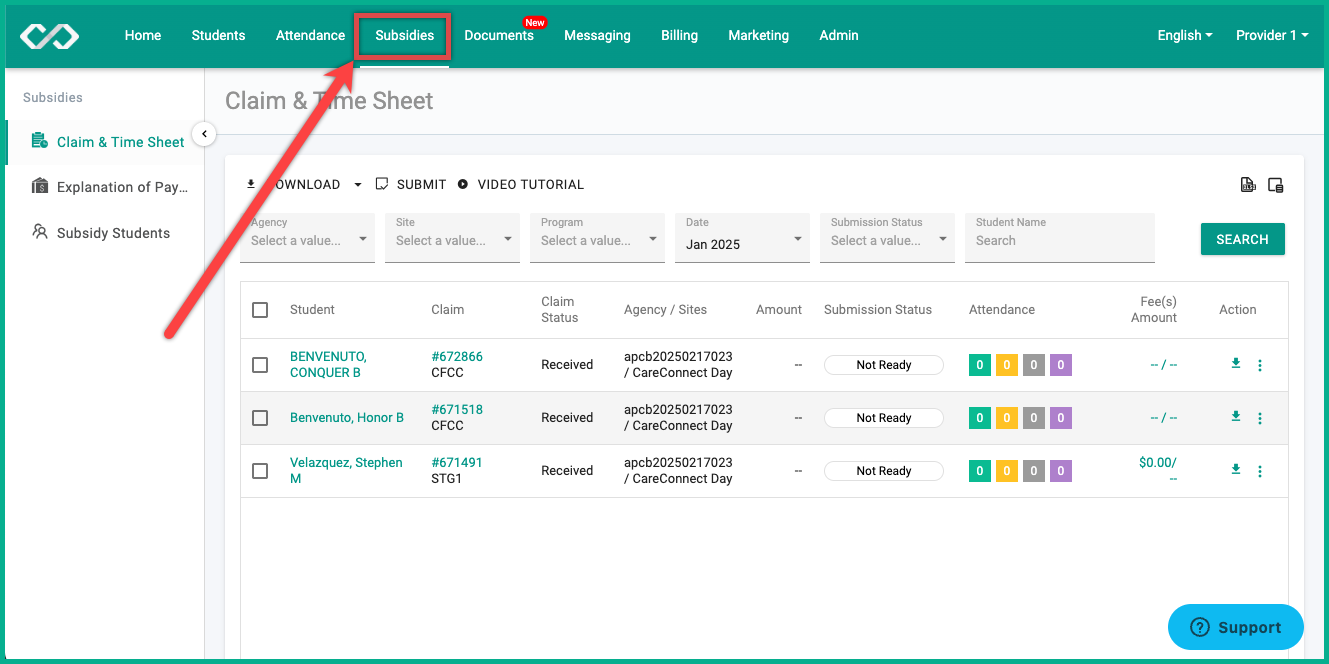Download the BENVENUTO, CONQUER B claim
1329x664 pixels.
pyautogui.click(x=1235, y=364)
